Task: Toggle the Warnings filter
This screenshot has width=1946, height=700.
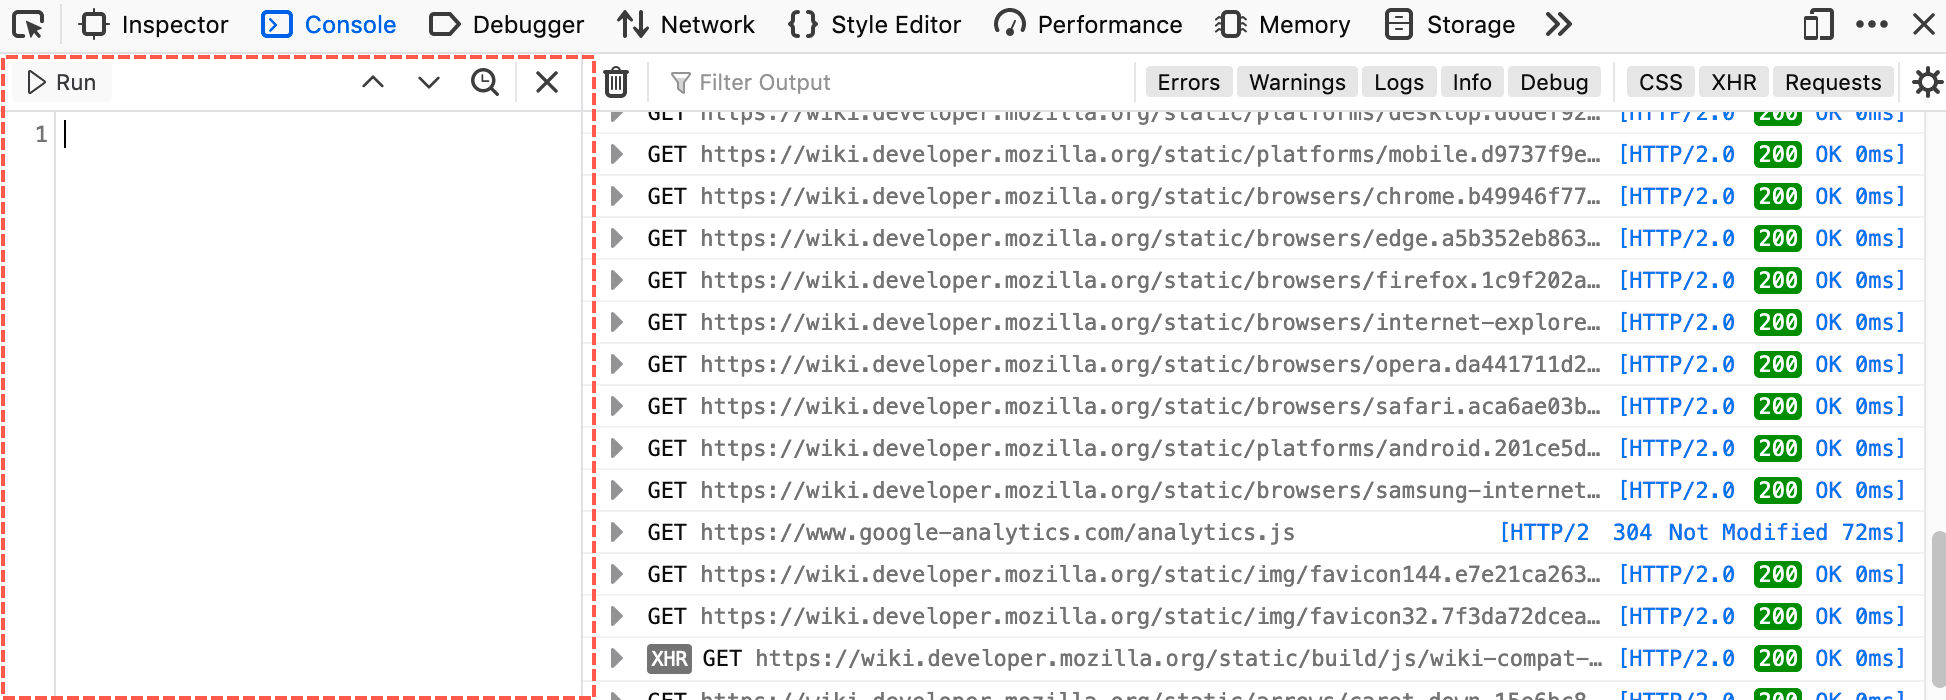Action: click(1297, 82)
